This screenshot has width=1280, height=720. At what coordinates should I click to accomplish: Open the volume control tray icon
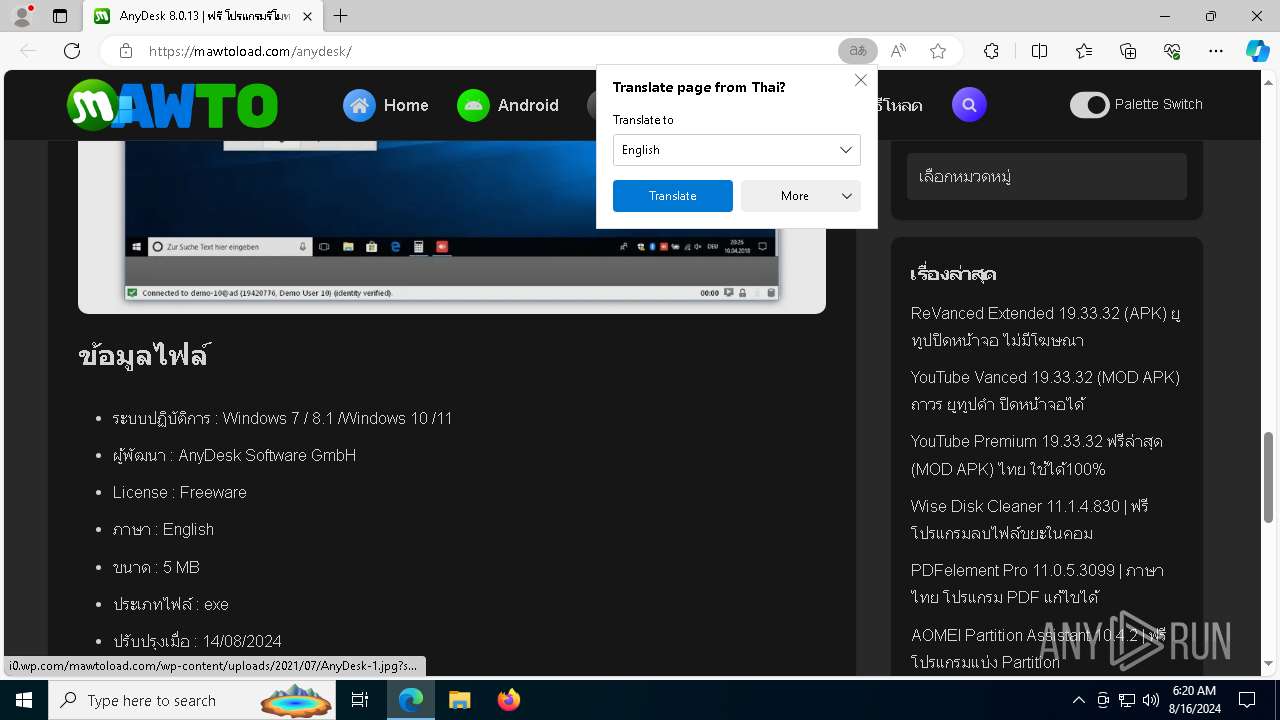(x=1150, y=700)
